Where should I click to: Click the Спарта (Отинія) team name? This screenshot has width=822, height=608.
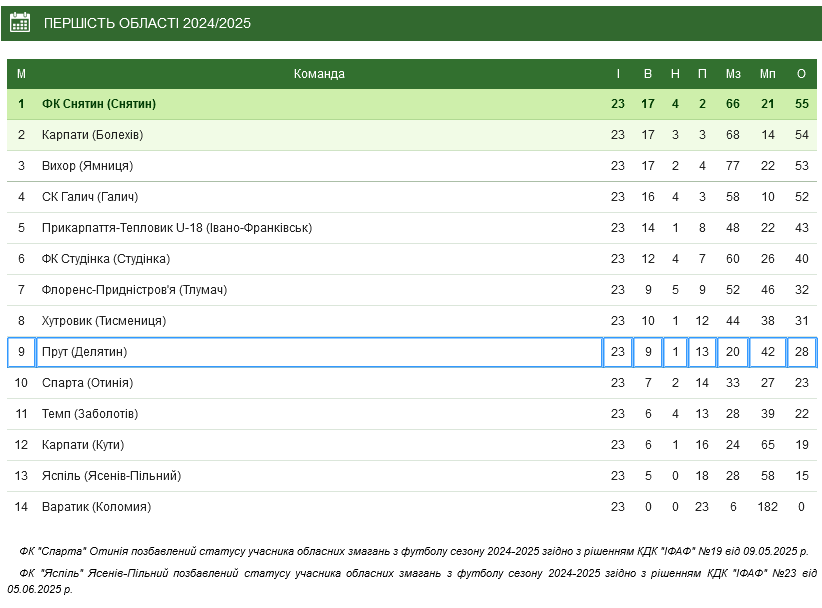(x=87, y=383)
